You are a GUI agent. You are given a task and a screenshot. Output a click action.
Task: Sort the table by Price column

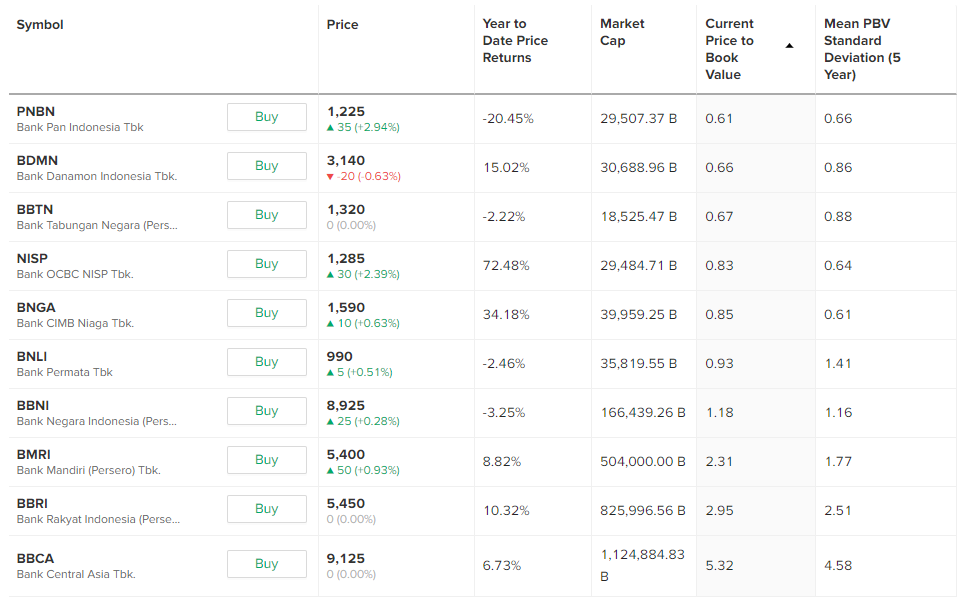click(x=342, y=24)
